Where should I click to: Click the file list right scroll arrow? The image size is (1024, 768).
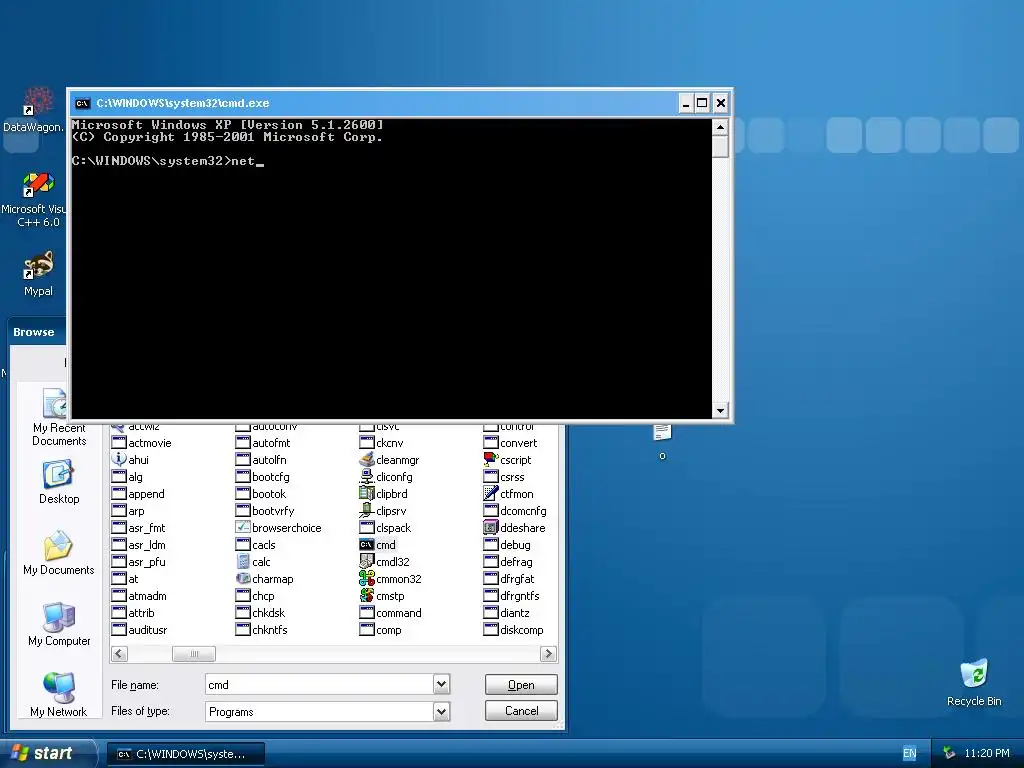pyautogui.click(x=548, y=654)
